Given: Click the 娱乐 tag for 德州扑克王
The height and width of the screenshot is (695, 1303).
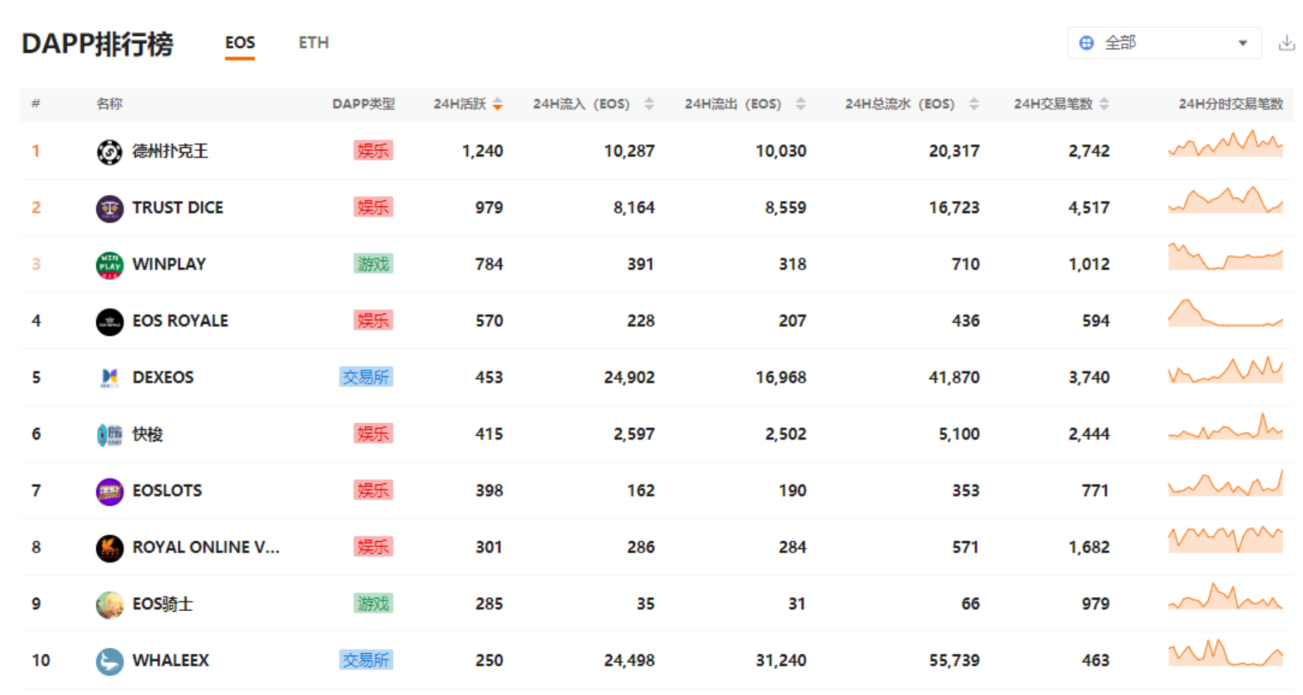Looking at the screenshot, I should [373, 151].
